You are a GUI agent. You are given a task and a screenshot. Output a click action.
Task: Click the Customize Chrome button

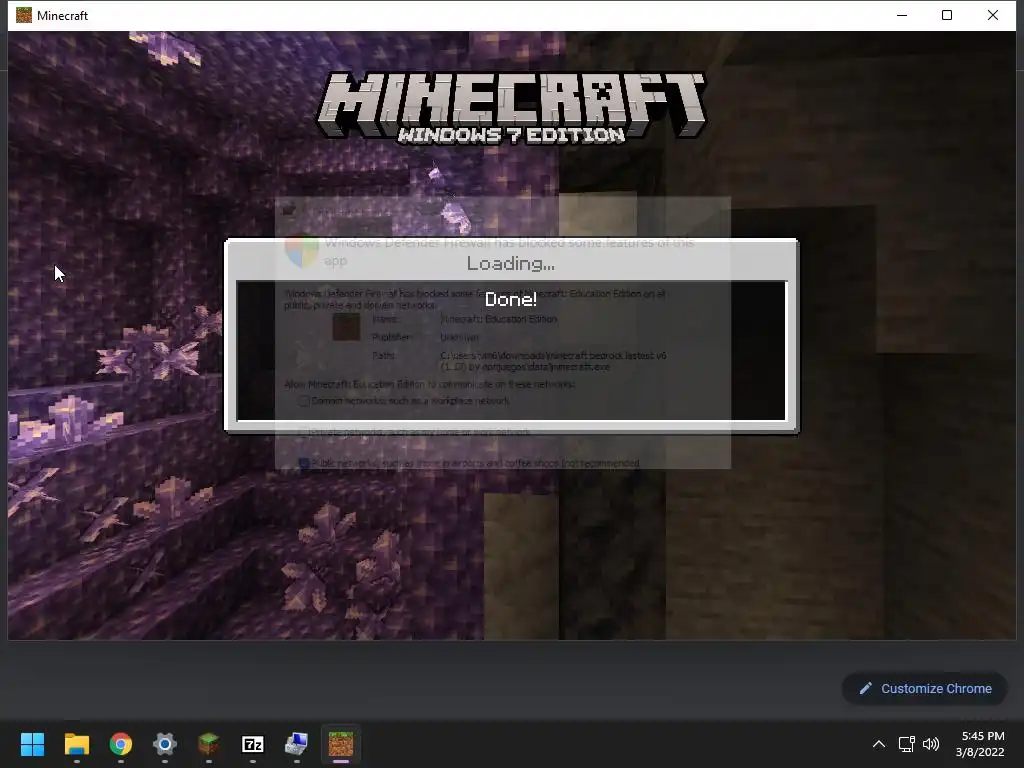coord(925,688)
